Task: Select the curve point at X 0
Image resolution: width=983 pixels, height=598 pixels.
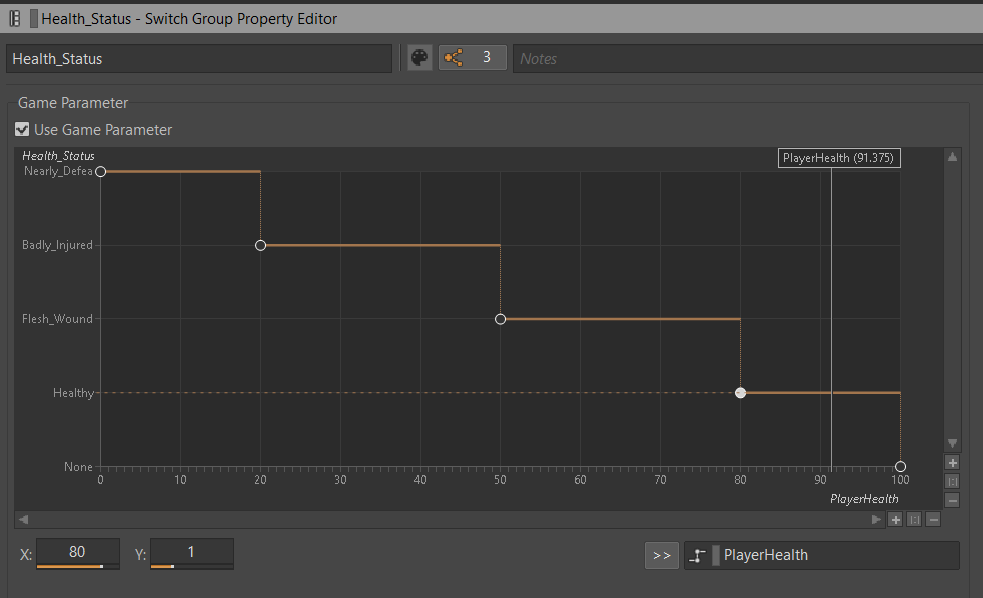Action: (100, 171)
